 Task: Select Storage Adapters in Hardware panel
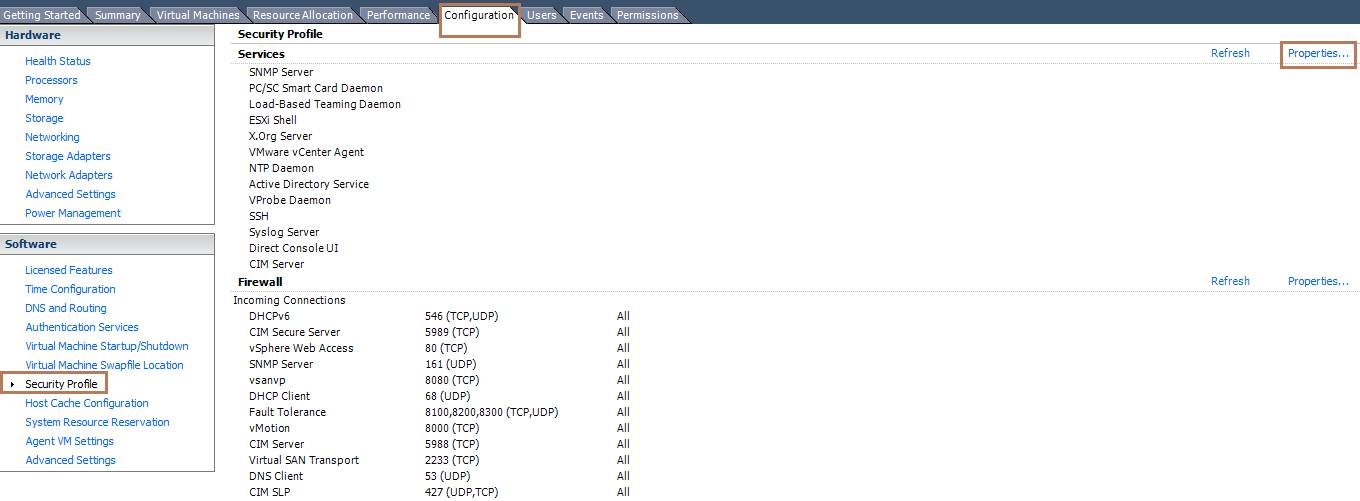[68, 156]
